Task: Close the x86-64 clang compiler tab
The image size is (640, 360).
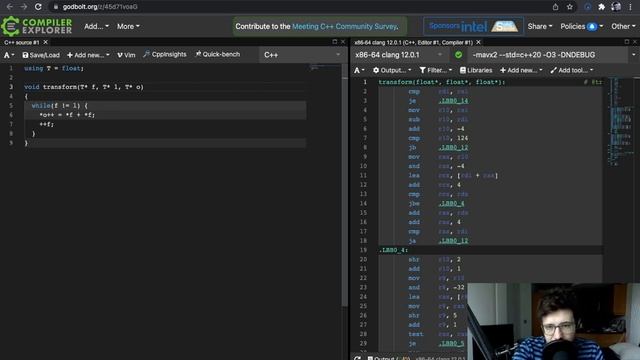Action: point(478,42)
